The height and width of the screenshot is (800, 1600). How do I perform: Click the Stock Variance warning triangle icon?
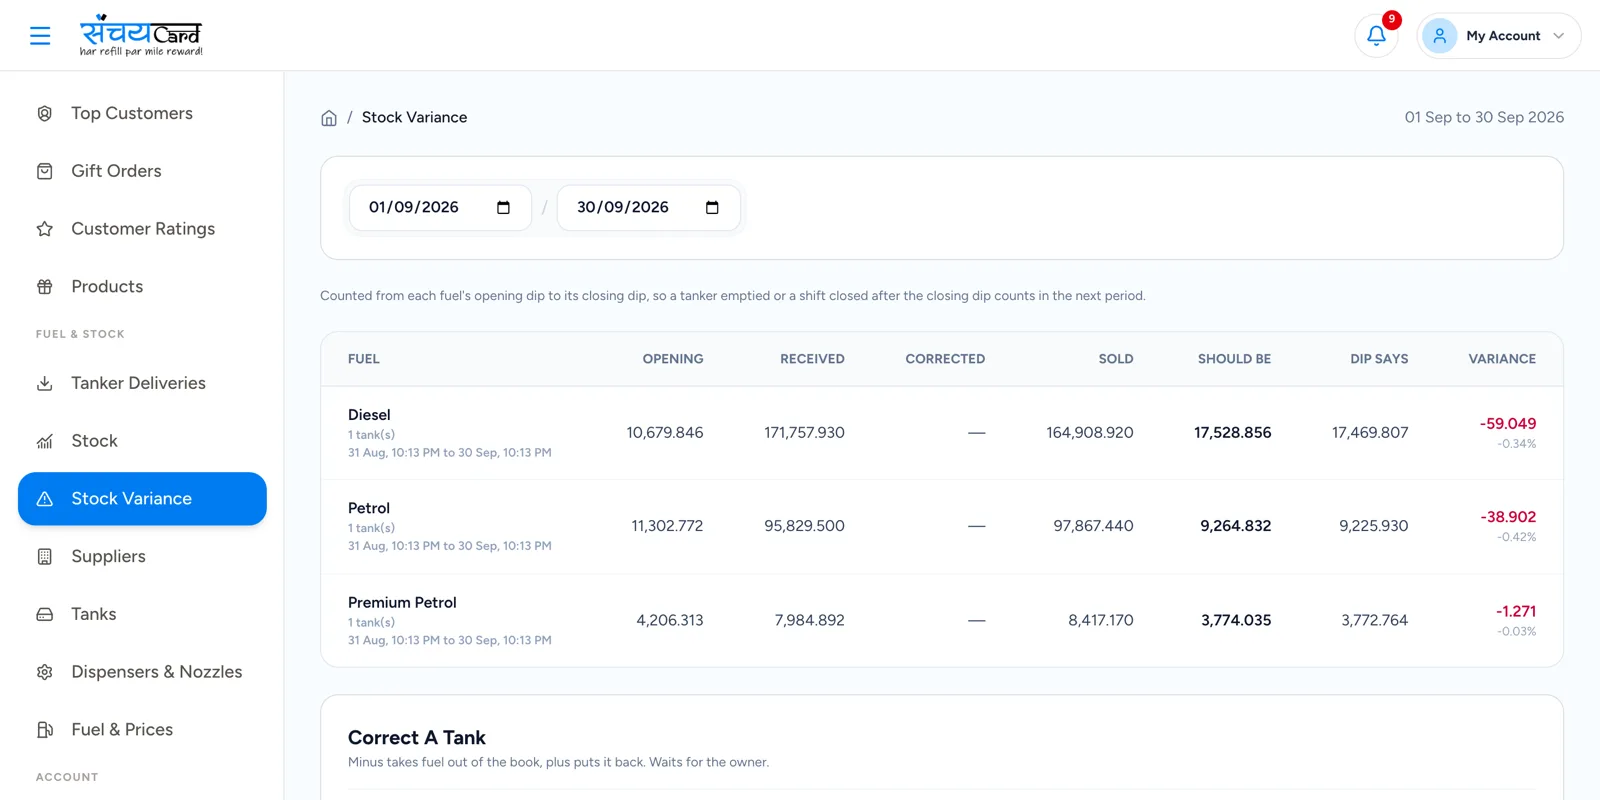tap(45, 499)
